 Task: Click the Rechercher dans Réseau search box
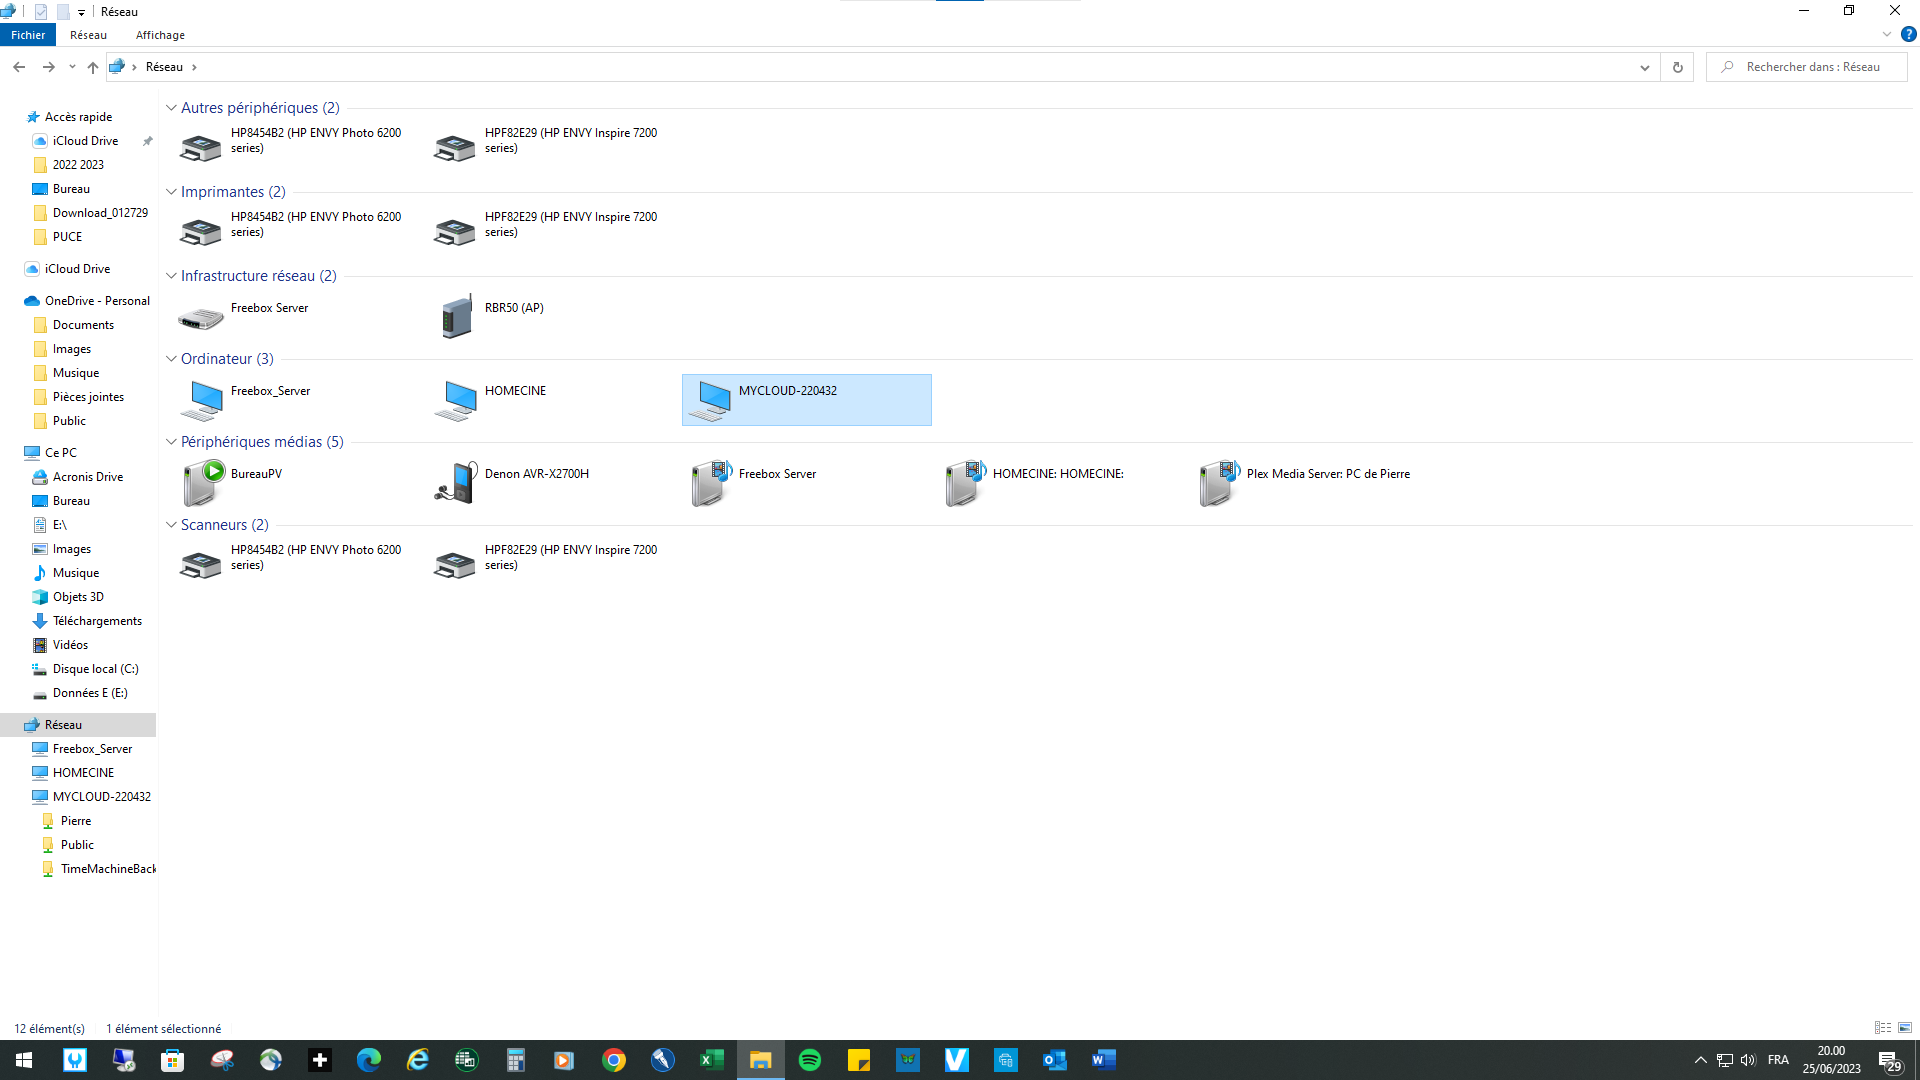click(x=1812, y=67)
